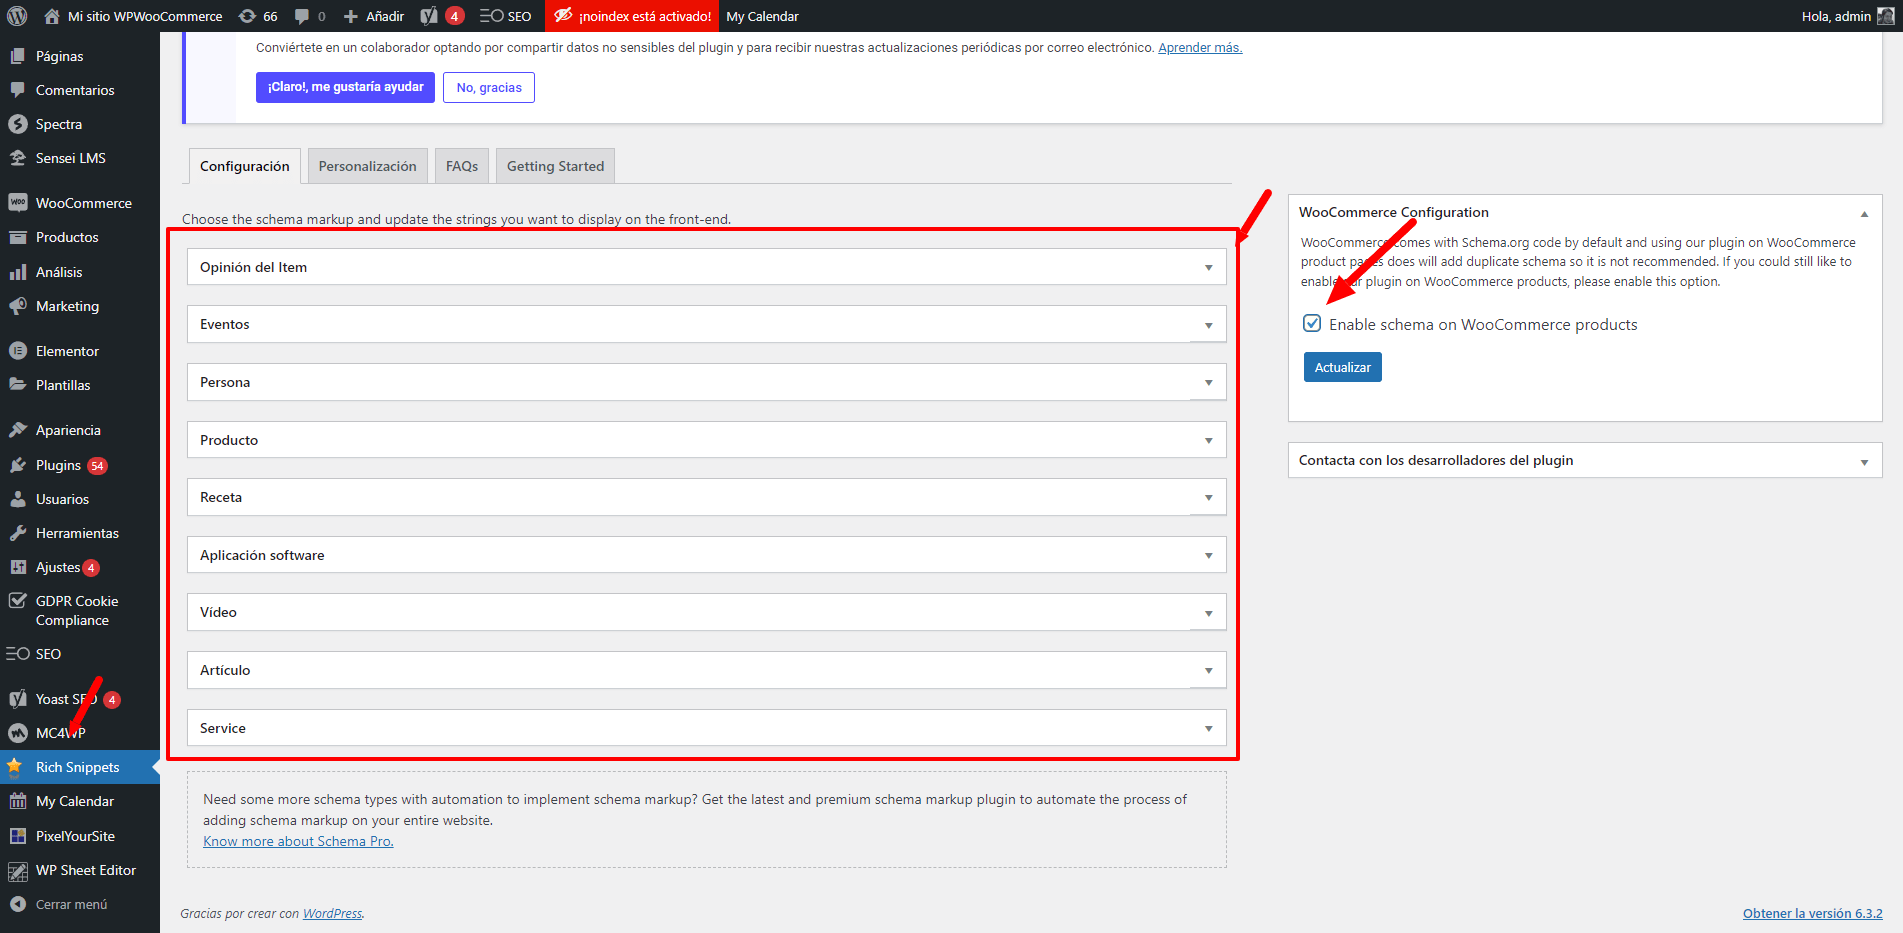Viewport: 1903px width, 933px height.
Task: Switch to the FAQs tab
Action: pos(462,166)
